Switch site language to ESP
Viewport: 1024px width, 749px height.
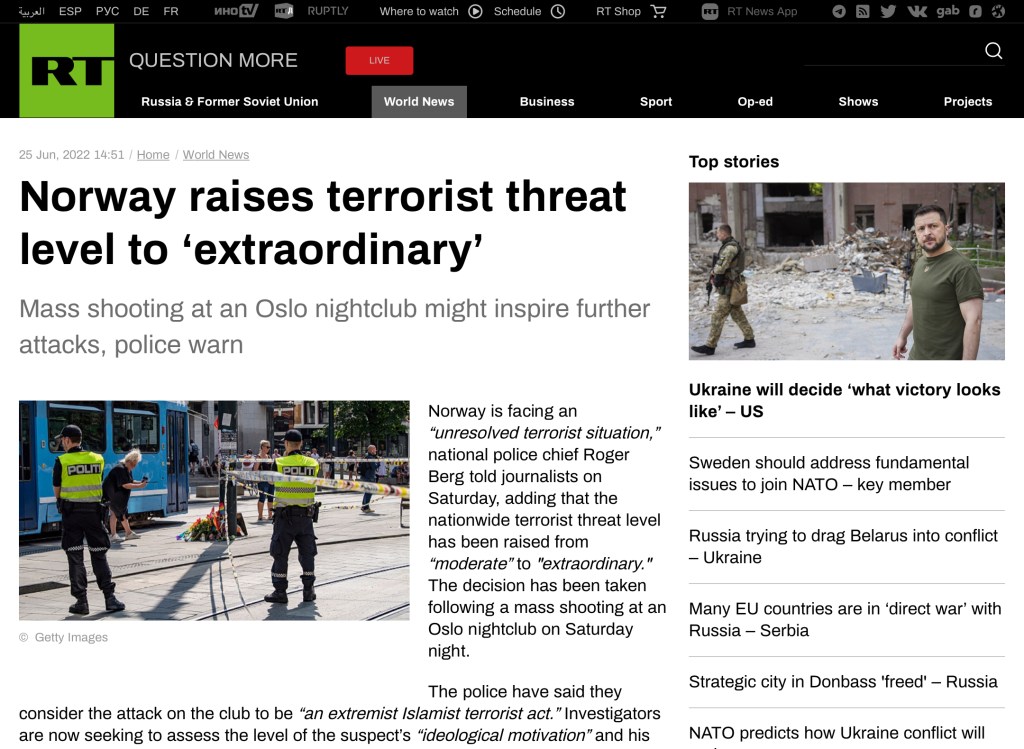tap(70, 12)
